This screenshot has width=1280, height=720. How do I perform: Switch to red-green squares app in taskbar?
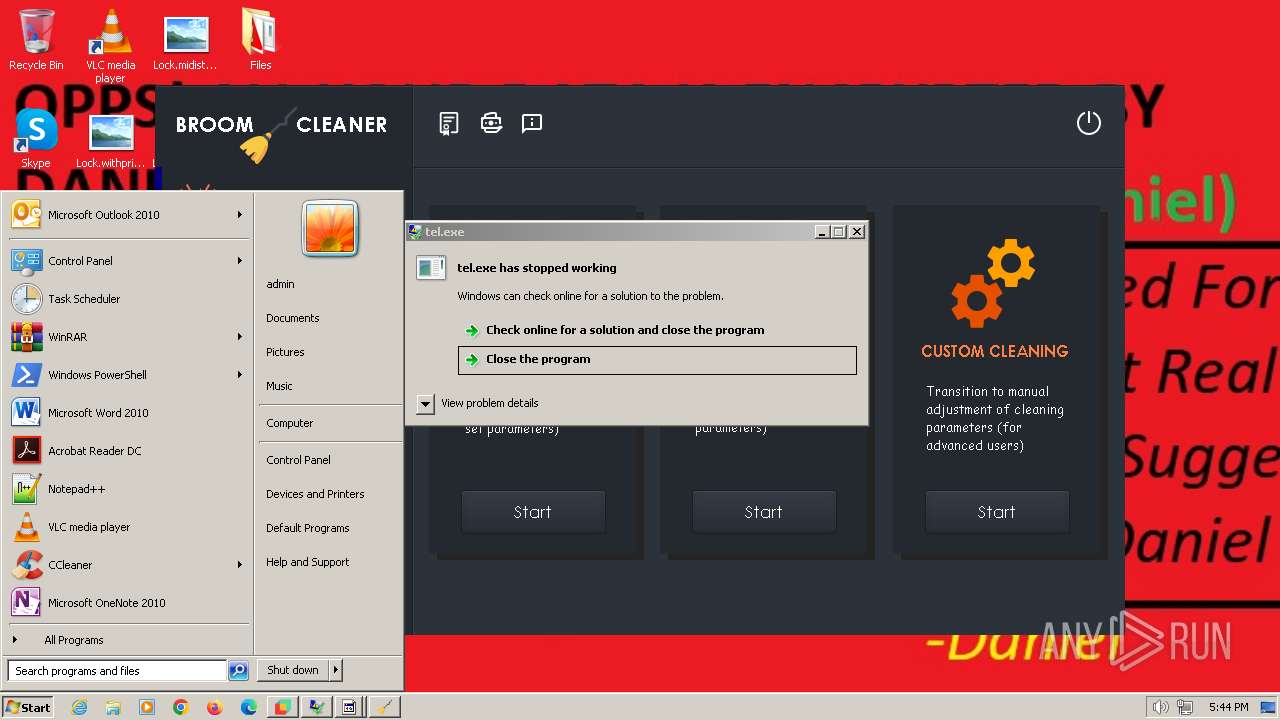pyautogui.click(x=282, y=707)
